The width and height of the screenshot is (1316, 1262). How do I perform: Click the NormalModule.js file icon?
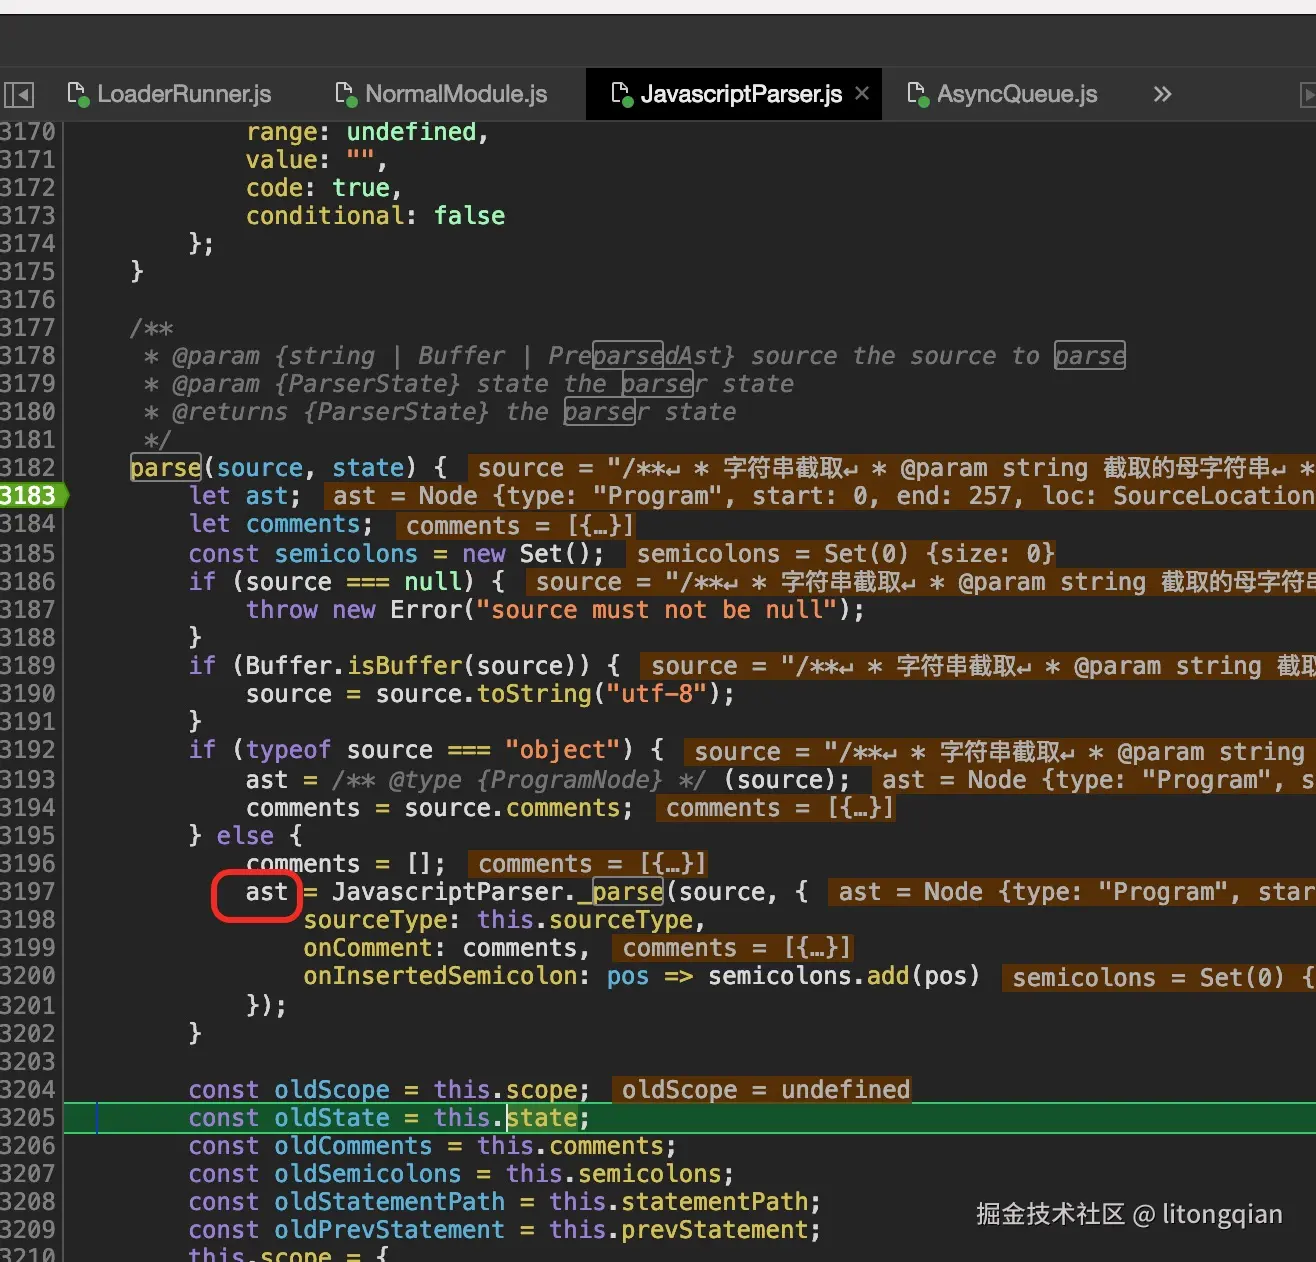coord(345,94)
